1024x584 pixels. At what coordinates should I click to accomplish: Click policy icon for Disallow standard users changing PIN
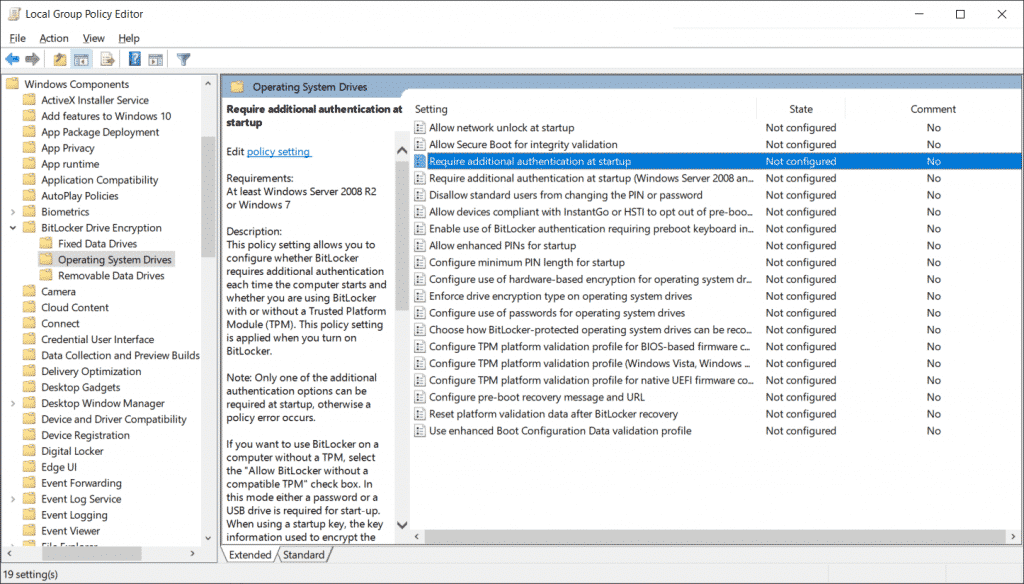[420, 195]
